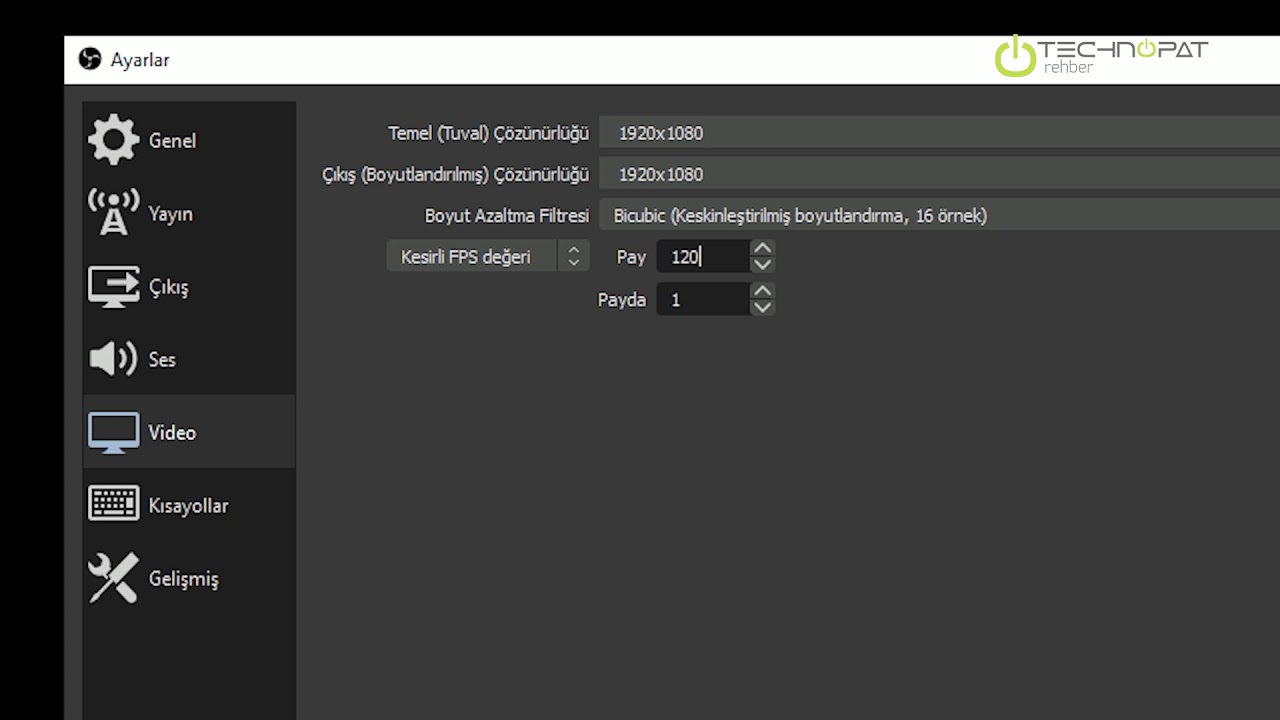Click the Boyut Azaltma Filtresi label

(x=507, y=215)
